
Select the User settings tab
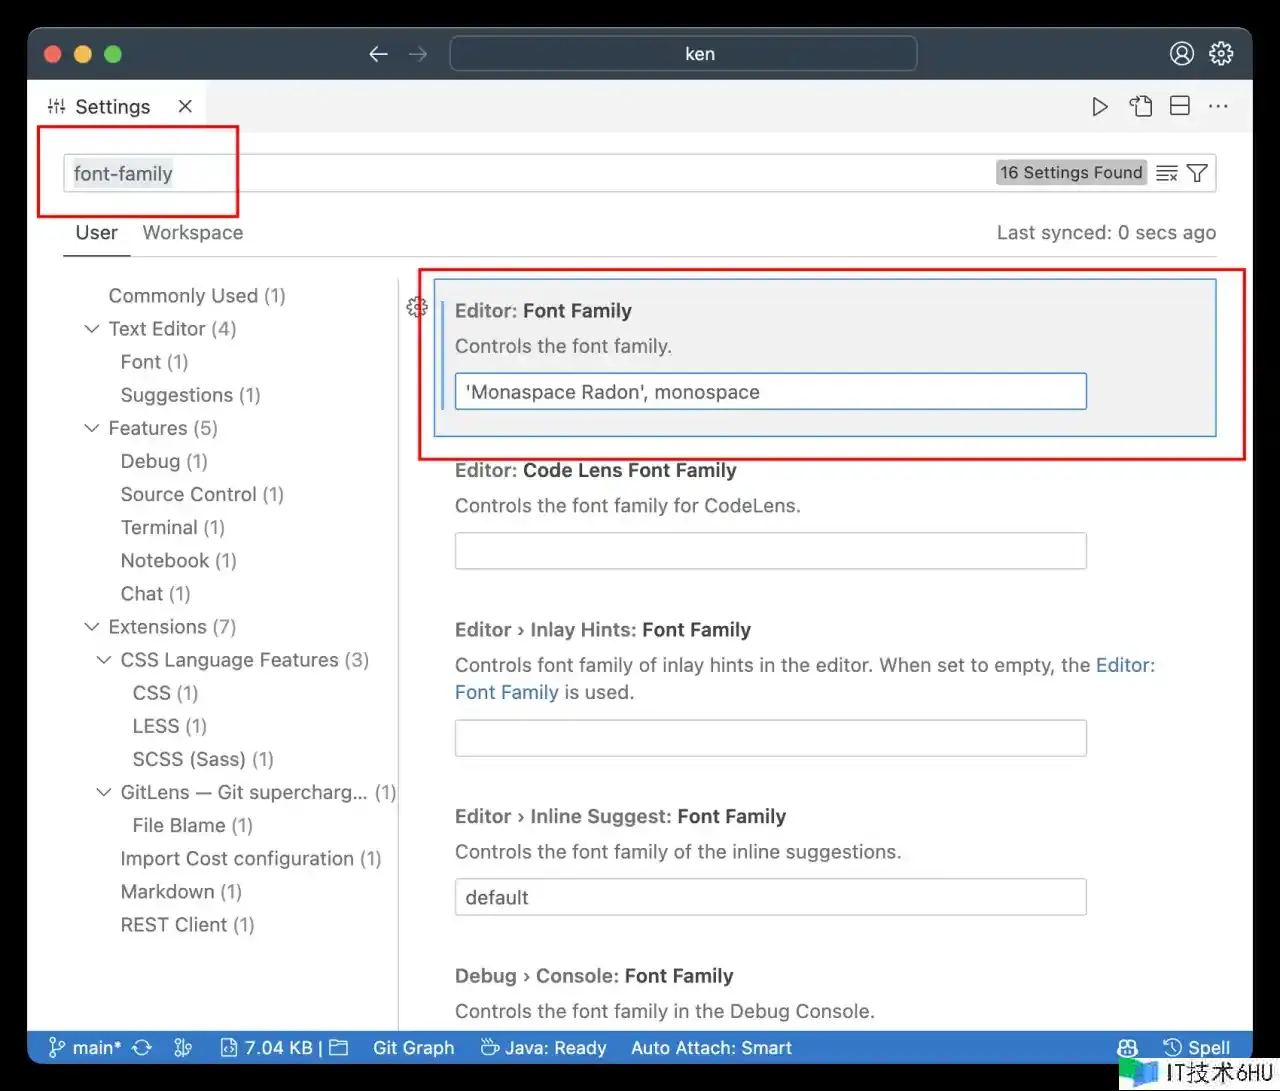(x=96, y=233)
